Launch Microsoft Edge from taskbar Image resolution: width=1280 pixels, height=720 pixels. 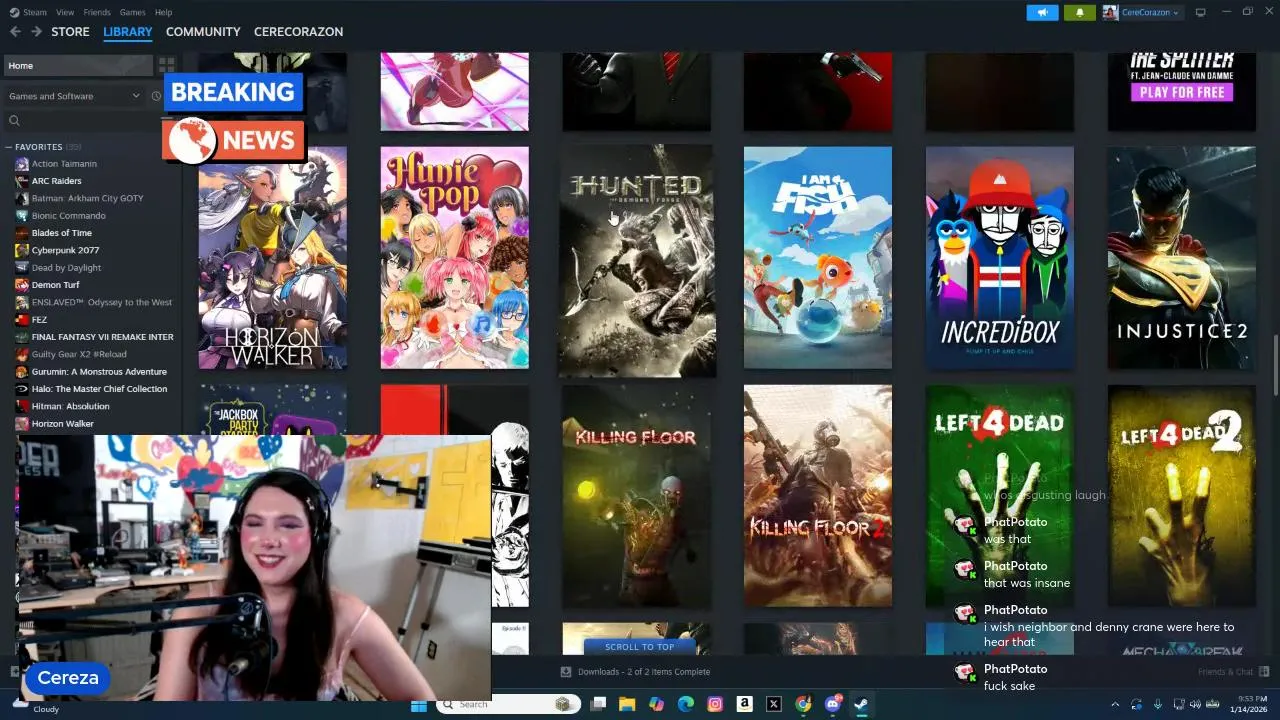[x=686, y=704]
